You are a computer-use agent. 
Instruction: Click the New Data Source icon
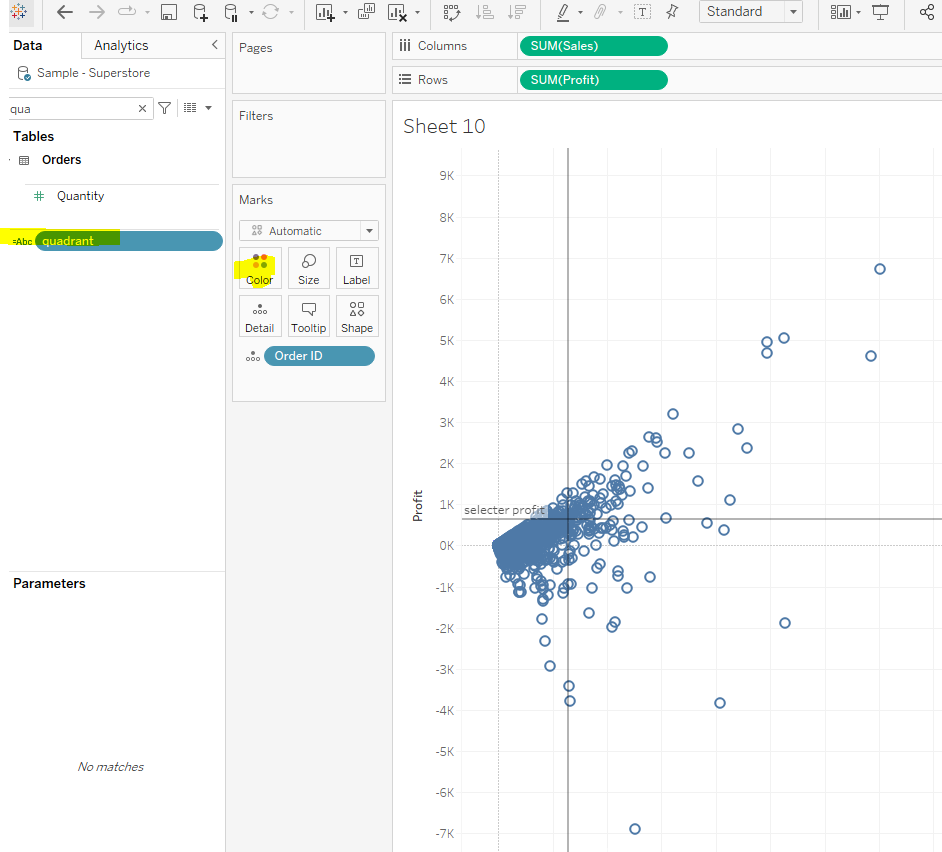pos(200,12)
